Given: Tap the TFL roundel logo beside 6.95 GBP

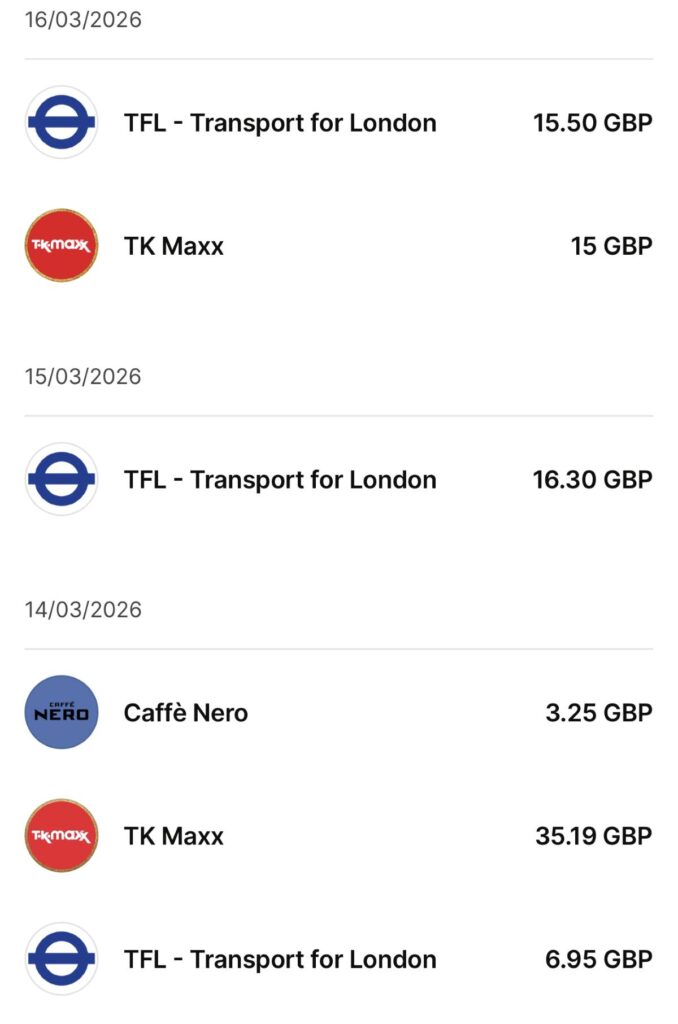Looking at the screenshot, I should coord(61,960).
